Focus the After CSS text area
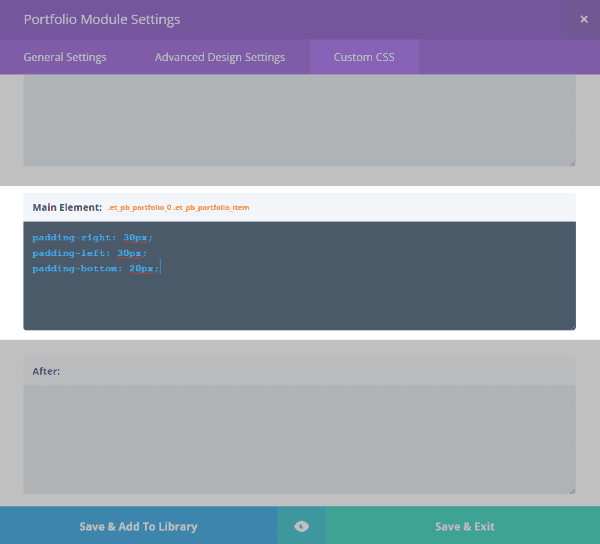This screenshot has width=600, height=544. pyautogui.click(x=299, y=438)
